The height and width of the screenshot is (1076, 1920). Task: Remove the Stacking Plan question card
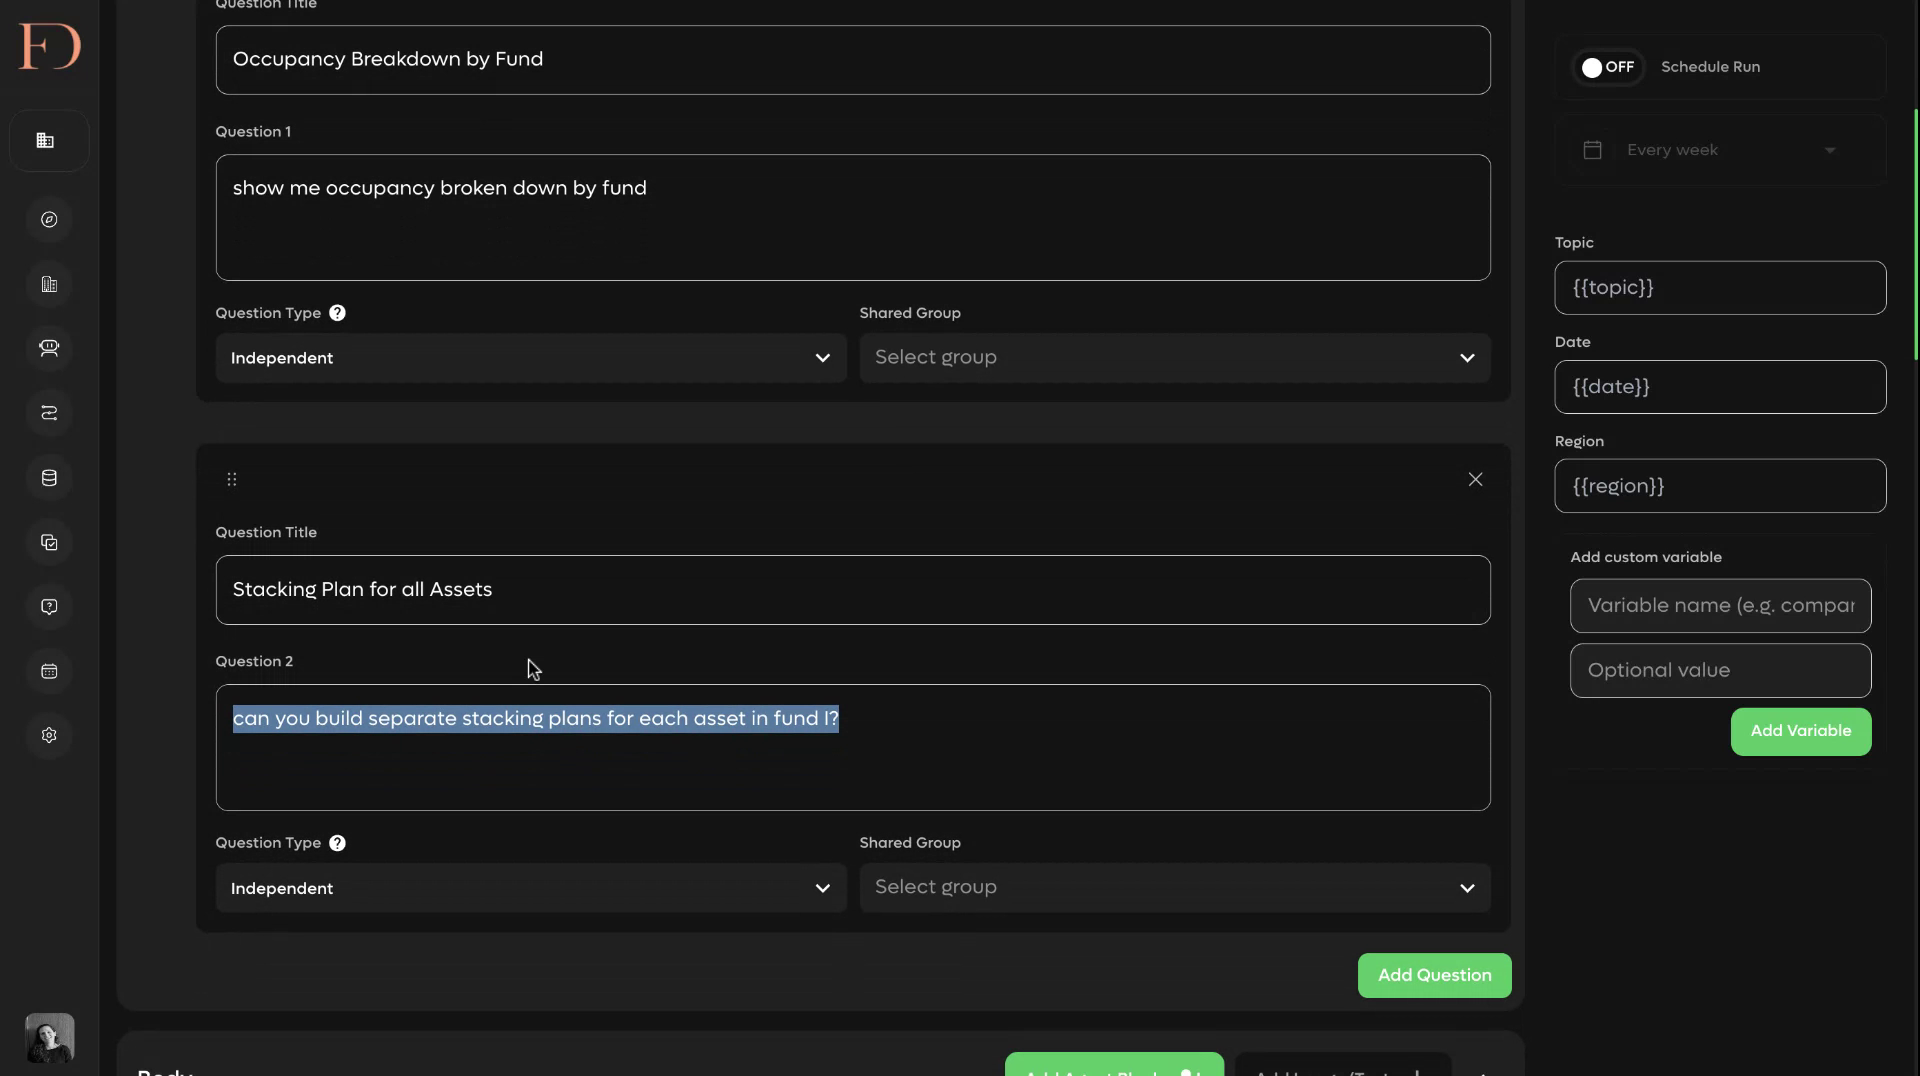pos(1475,480)
